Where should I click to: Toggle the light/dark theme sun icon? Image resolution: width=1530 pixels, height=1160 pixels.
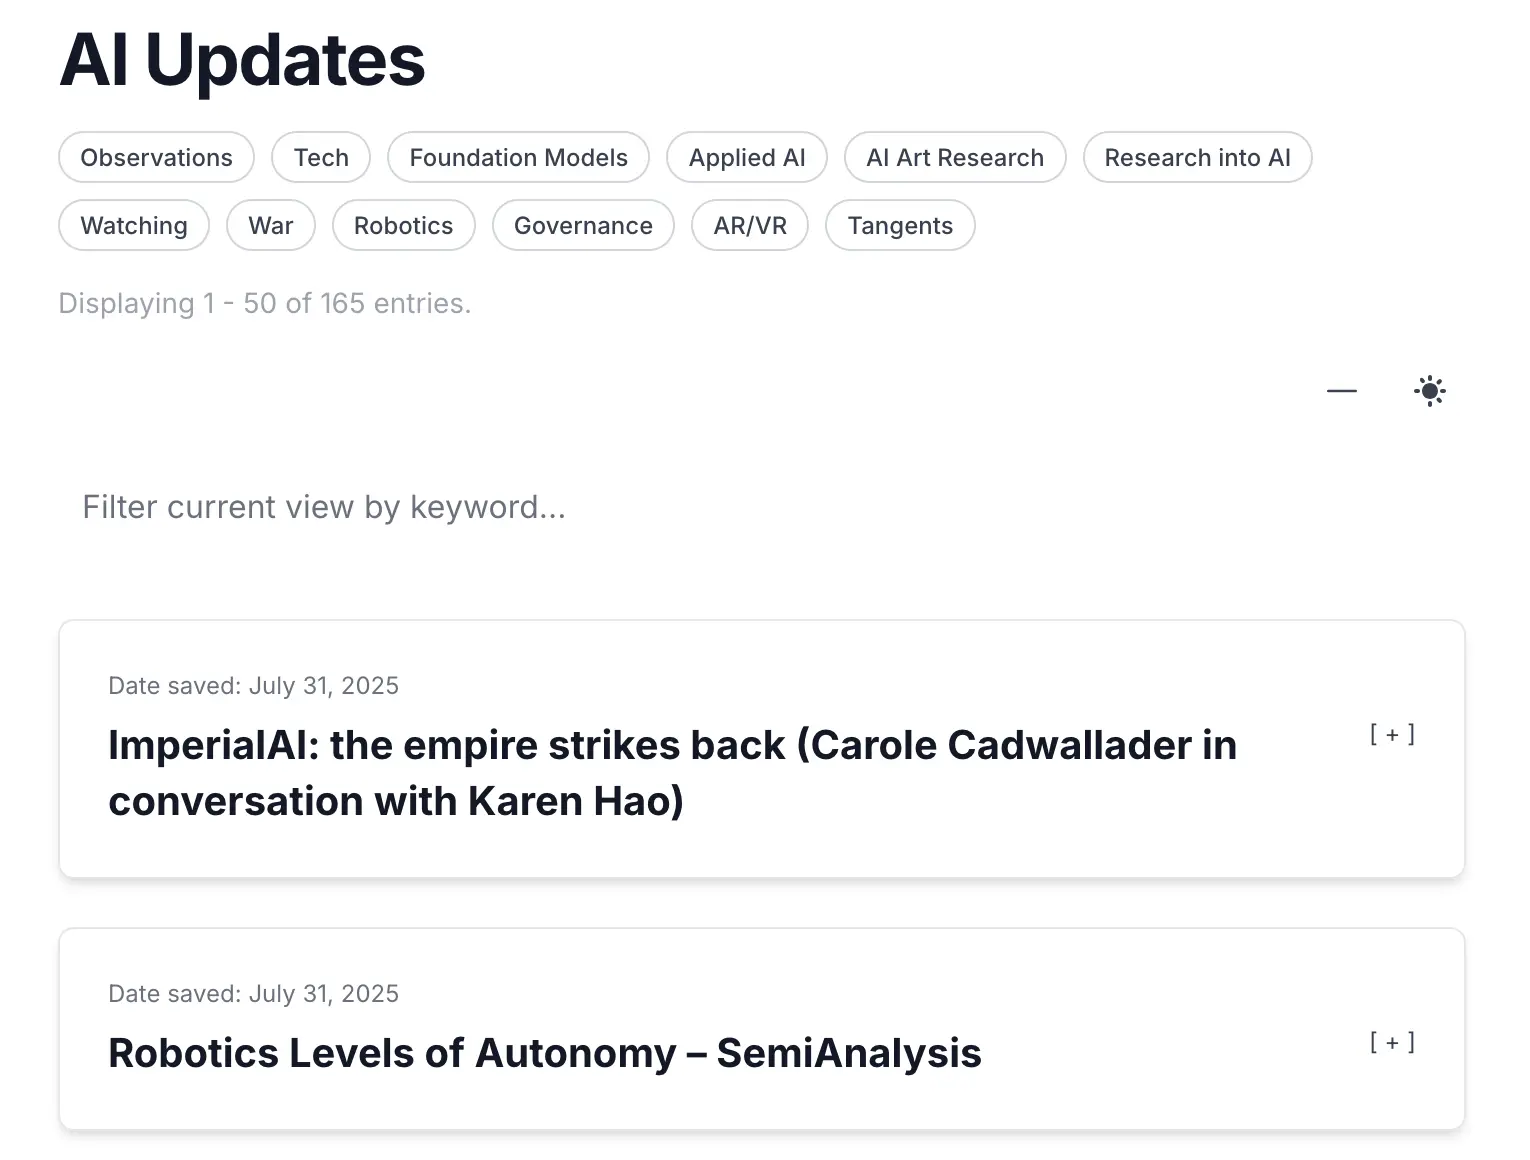(x=1430, y=390)
